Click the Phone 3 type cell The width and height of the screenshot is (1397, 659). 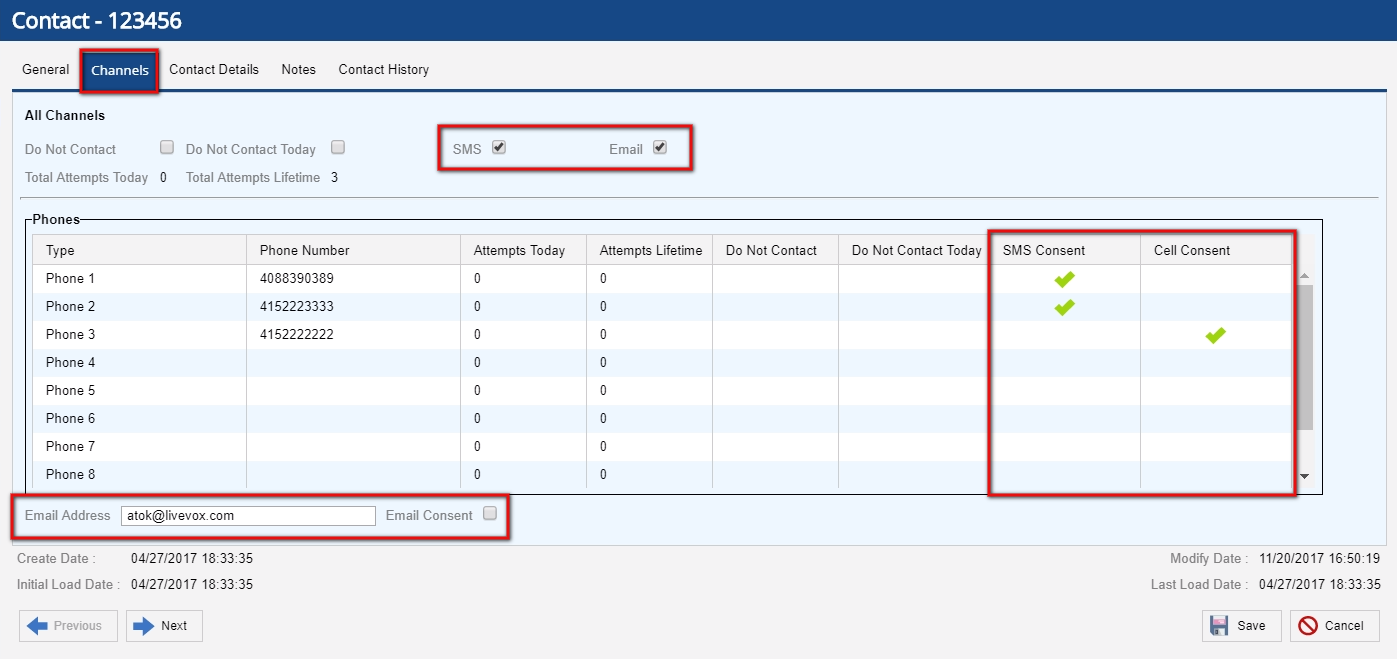click(x=139, y=335)
